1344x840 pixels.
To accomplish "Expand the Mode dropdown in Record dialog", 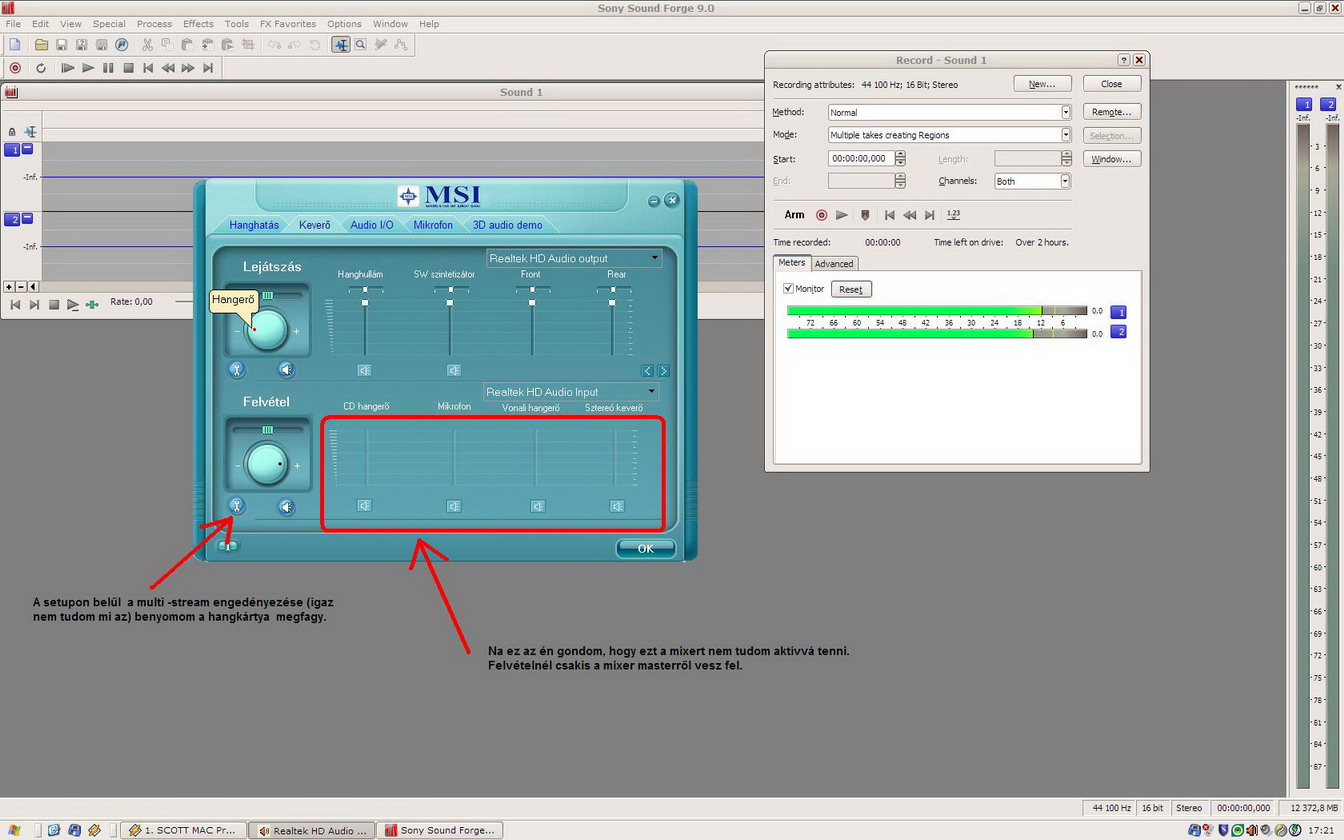I will point(1065,135).
